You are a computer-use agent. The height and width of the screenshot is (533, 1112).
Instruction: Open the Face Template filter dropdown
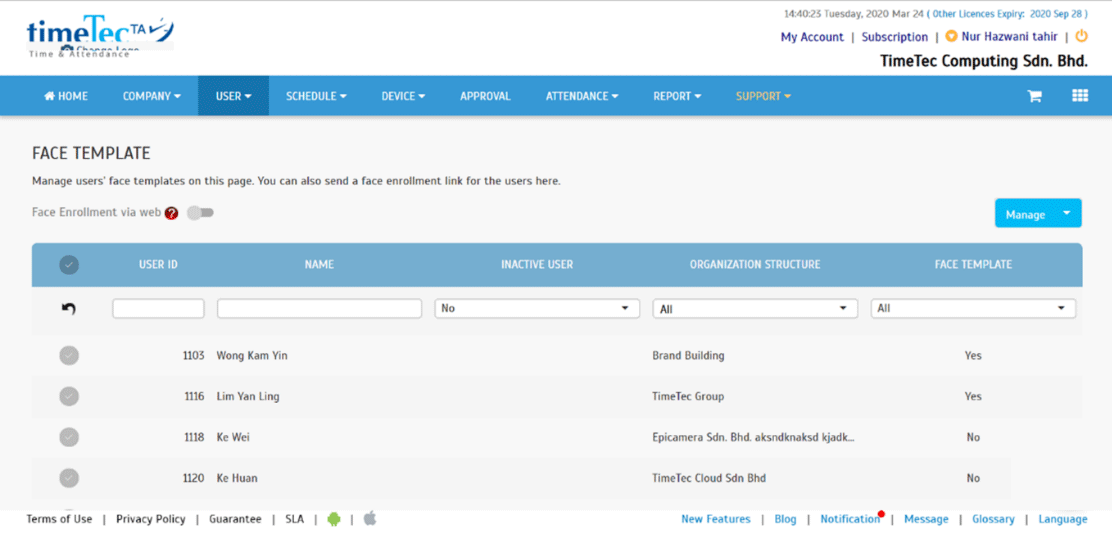[x=973, y=308]
